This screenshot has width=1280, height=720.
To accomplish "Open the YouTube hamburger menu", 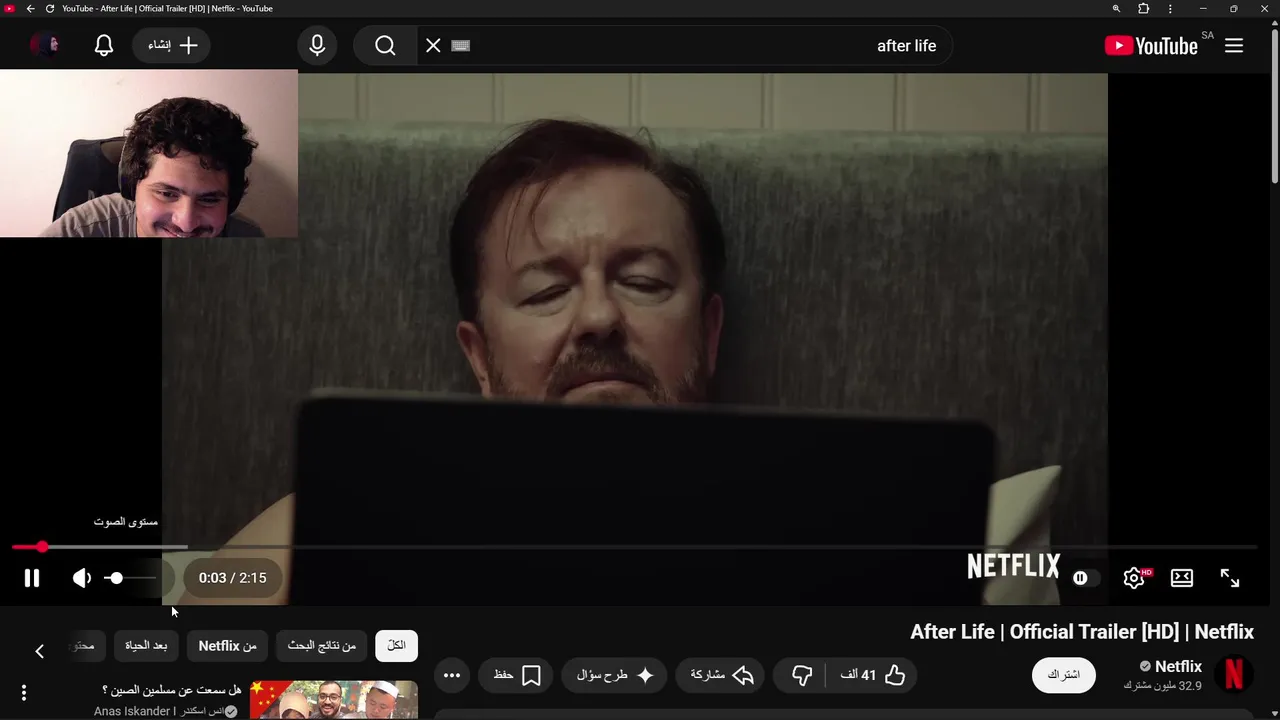I will pos(1234,46).
